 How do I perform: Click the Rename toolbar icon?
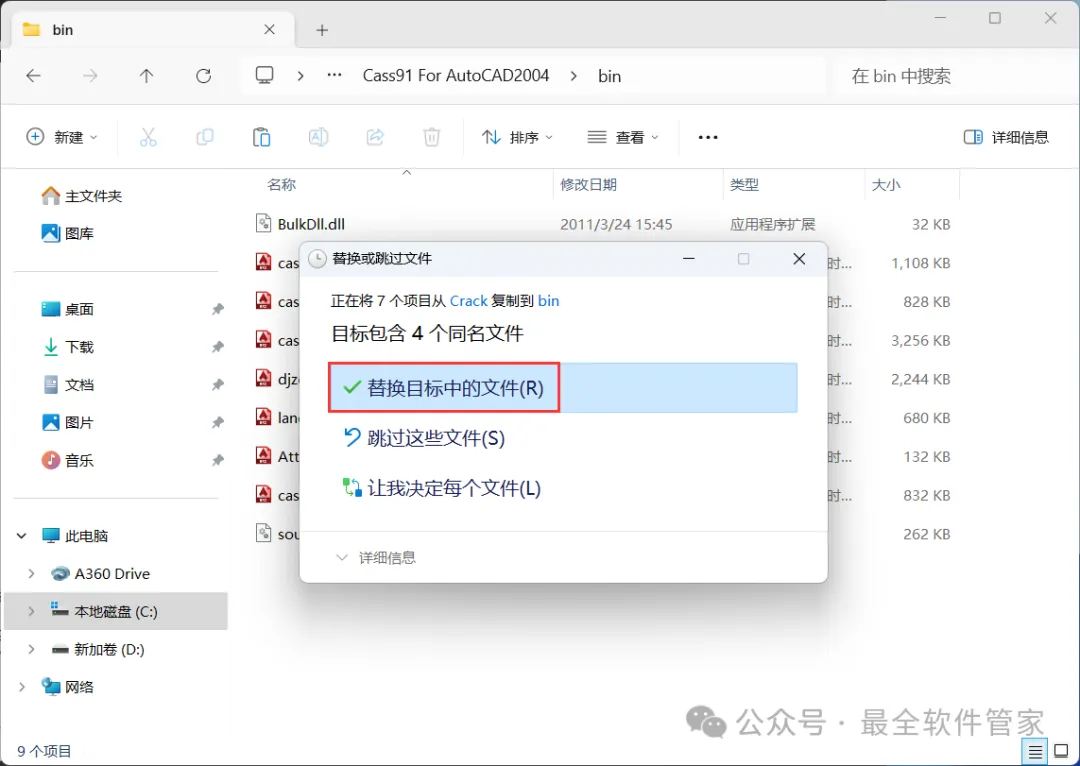(318, 137)
